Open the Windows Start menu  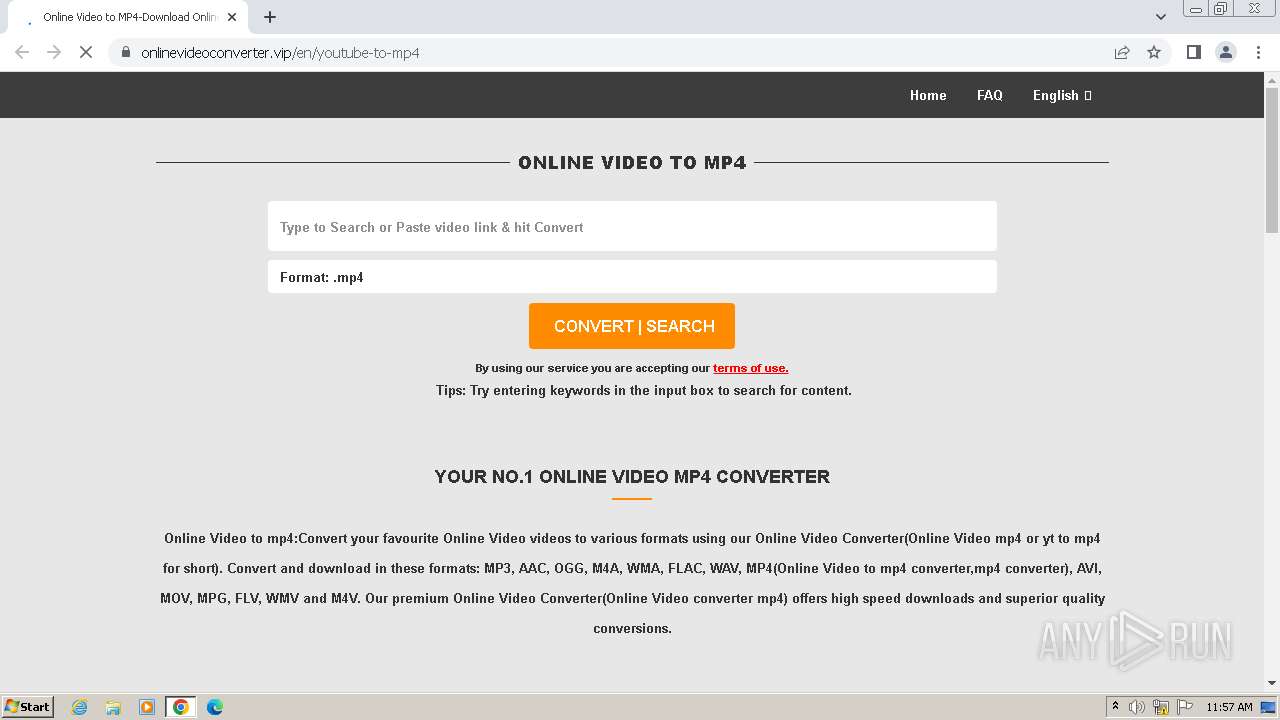[28, 706]
